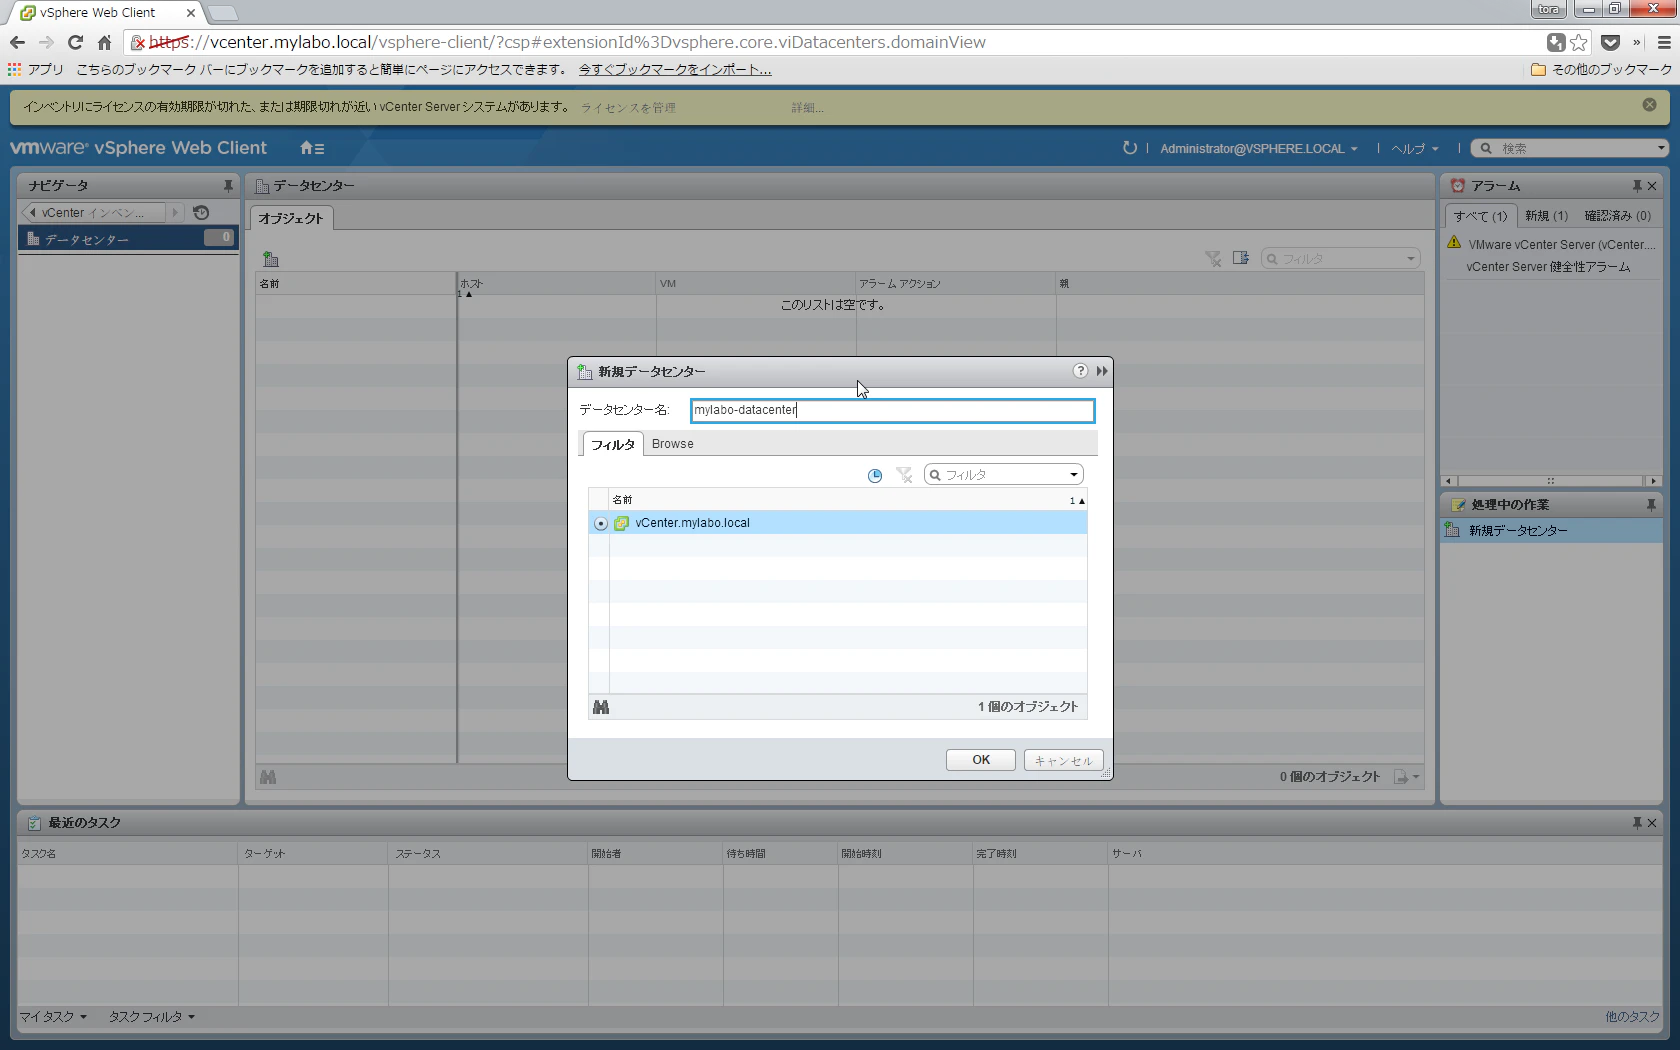Click the VMware vCenter Server alarm entry
The width and height of the screenshot is (1680, 1050).
(1561, 244)
